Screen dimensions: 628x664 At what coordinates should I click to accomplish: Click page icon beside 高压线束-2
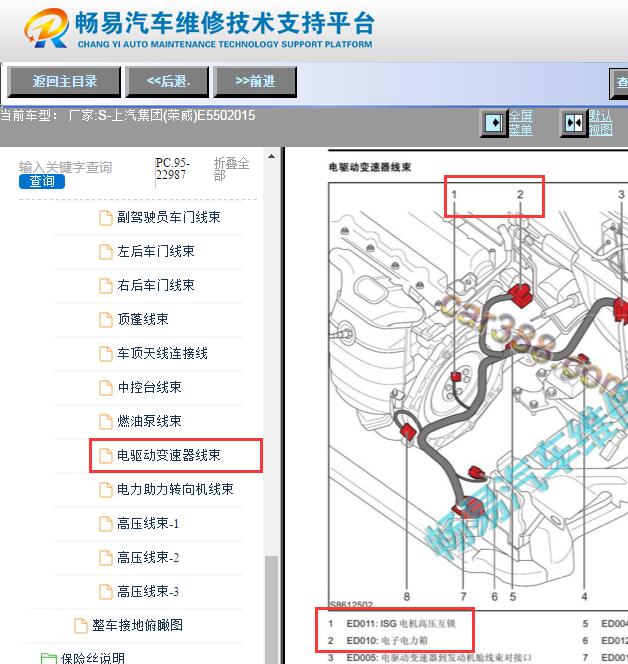tap(105, 558)
